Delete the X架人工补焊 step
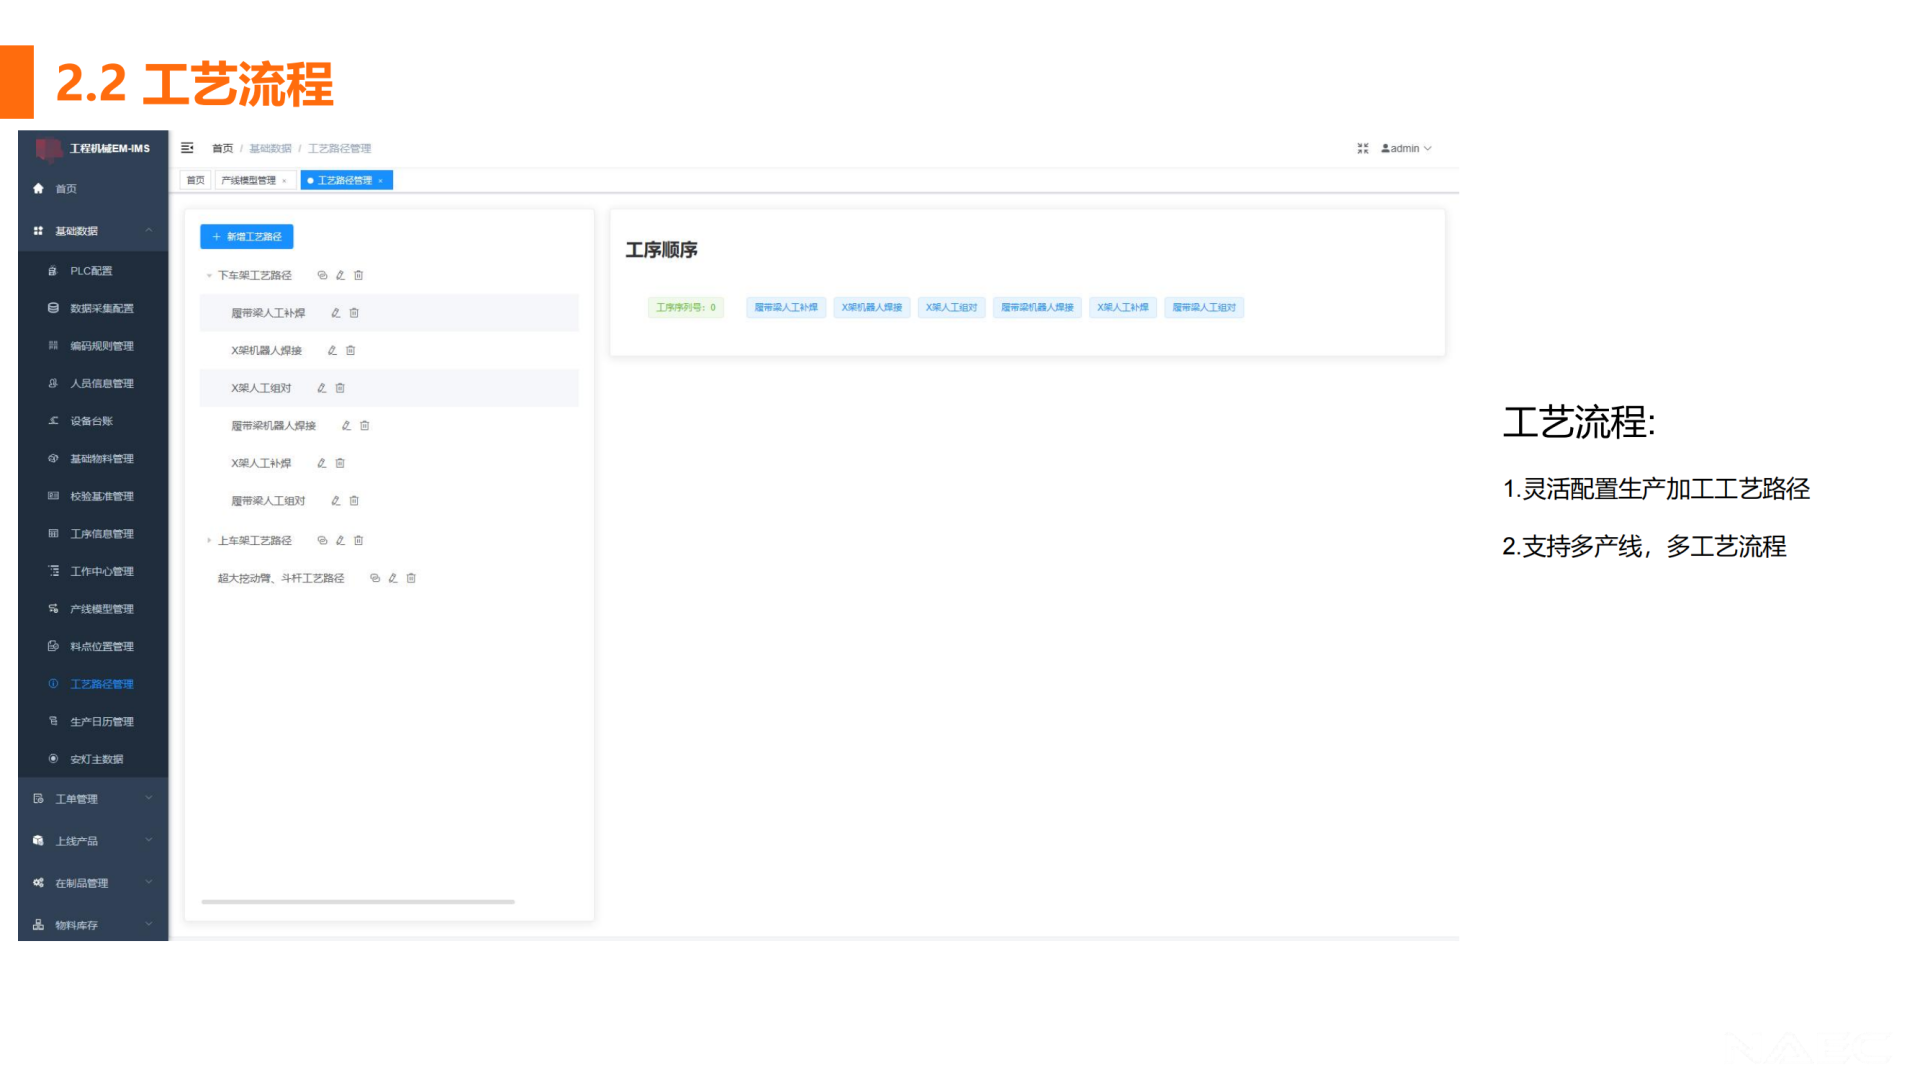The image size is (1920, 1080). (x=340, y=463)
